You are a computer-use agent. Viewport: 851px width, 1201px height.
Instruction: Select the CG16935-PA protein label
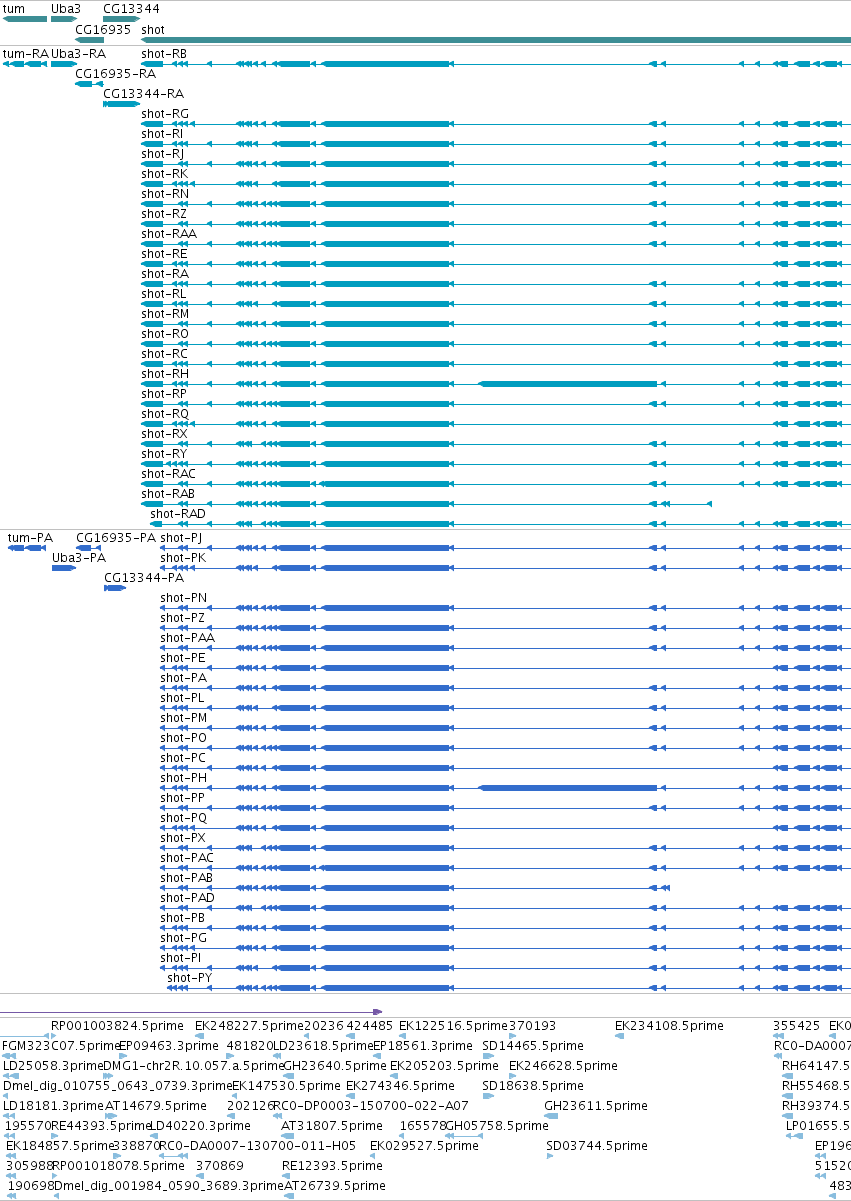click(116, 538)
